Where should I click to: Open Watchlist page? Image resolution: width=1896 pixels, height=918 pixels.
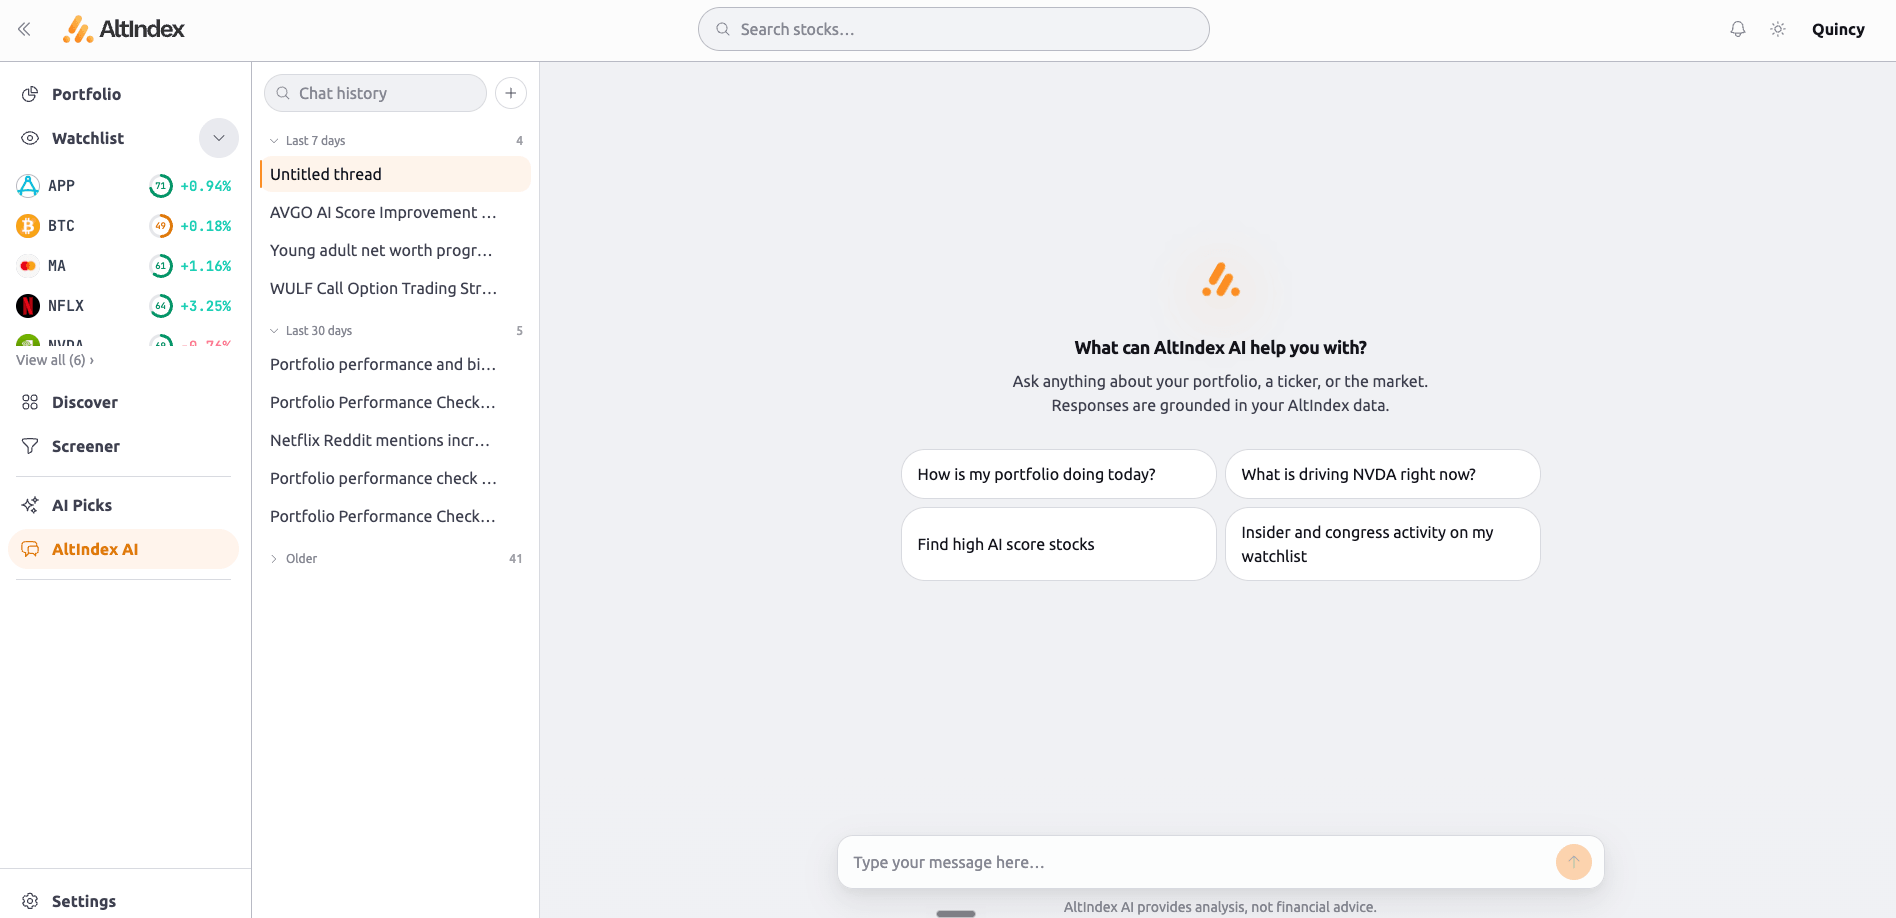[x=88, y=138]
